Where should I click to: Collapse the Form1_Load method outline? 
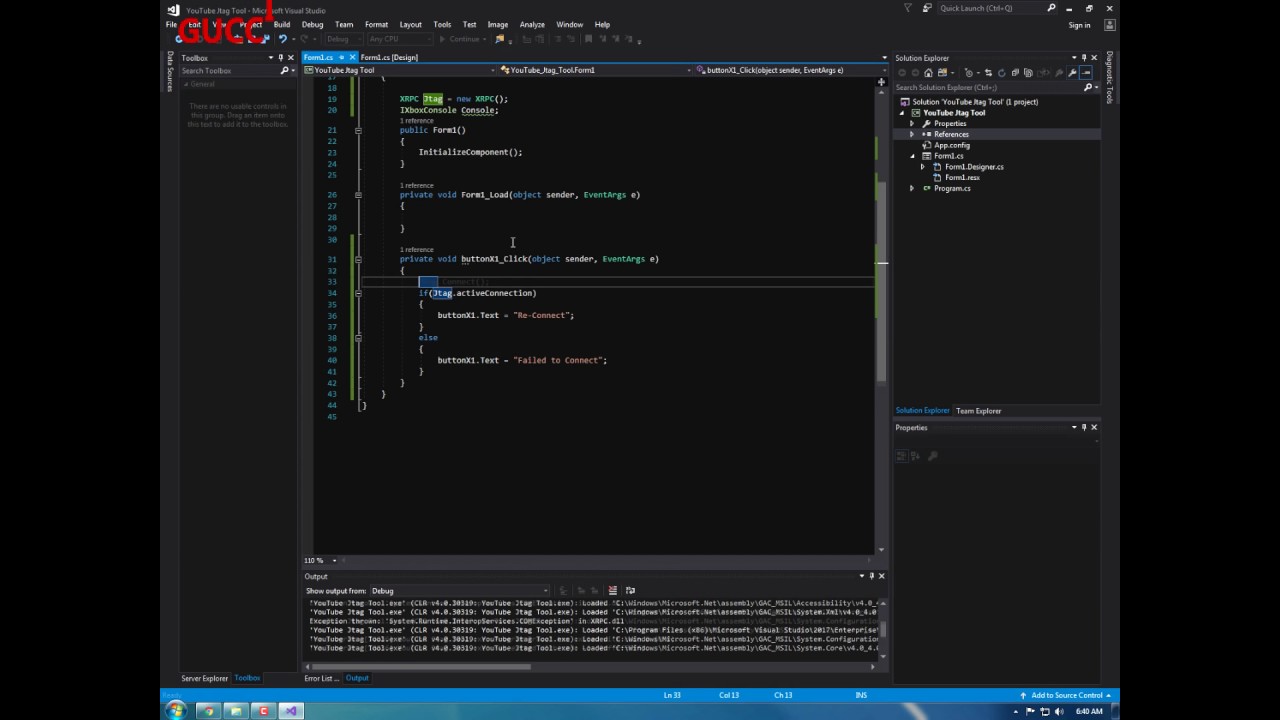point(358,195)
